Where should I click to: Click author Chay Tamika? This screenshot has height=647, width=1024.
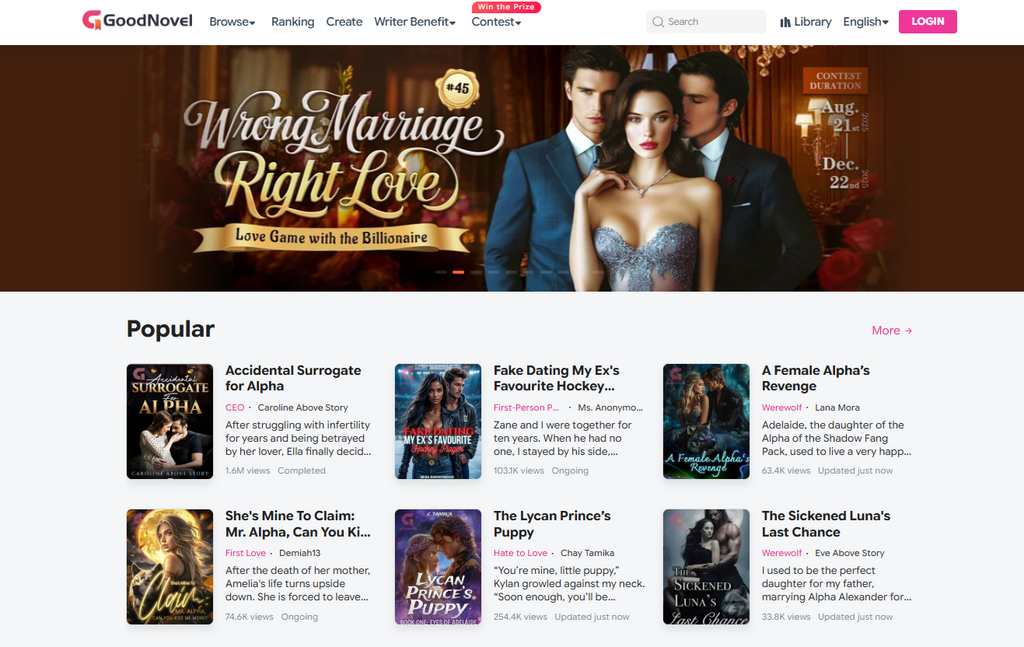point(587,553)
